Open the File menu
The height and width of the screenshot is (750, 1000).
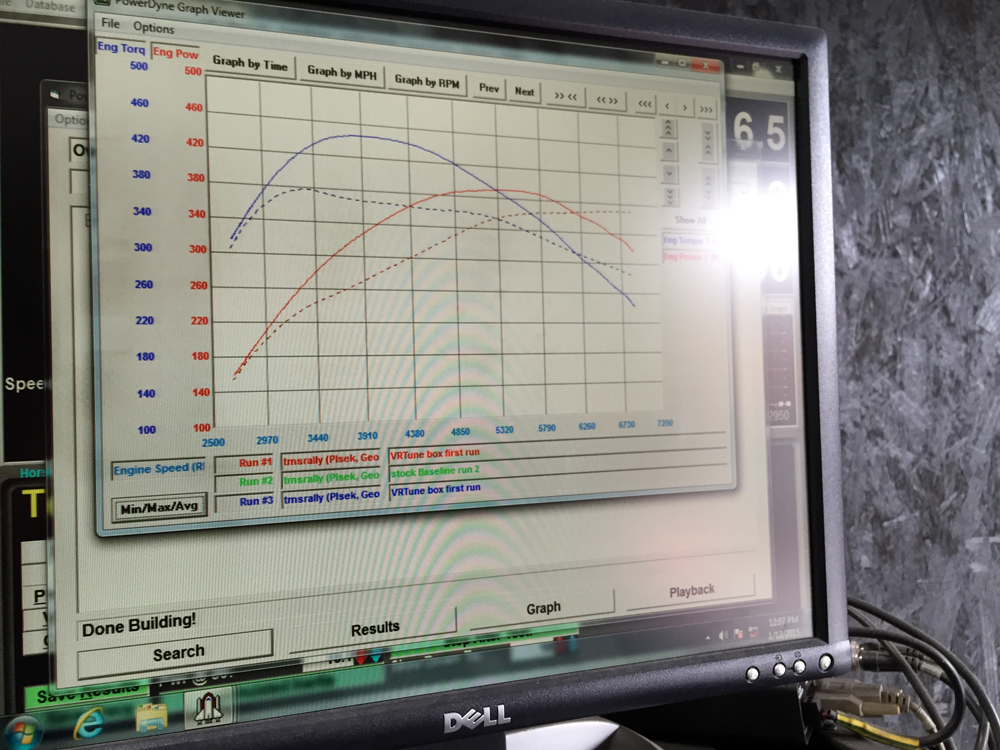[x=109, y=23]
